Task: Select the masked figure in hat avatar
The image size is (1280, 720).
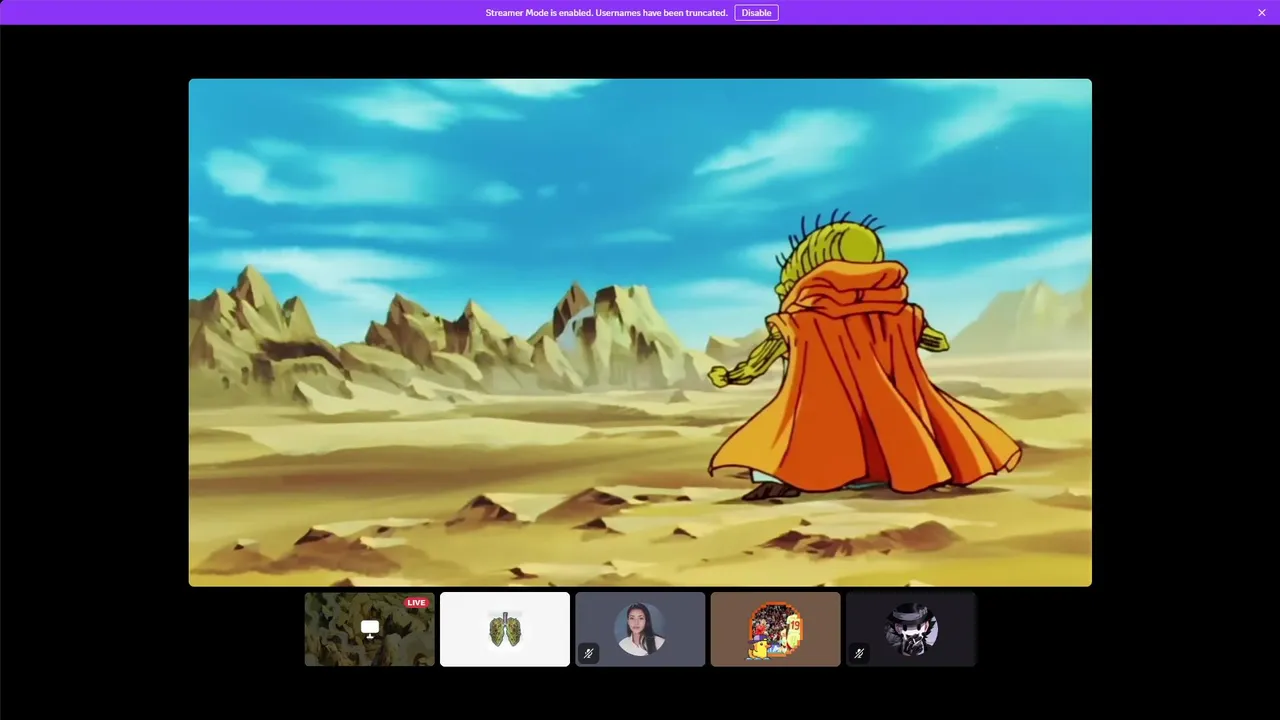Action: pyautogui.click(x=911, y=629)
